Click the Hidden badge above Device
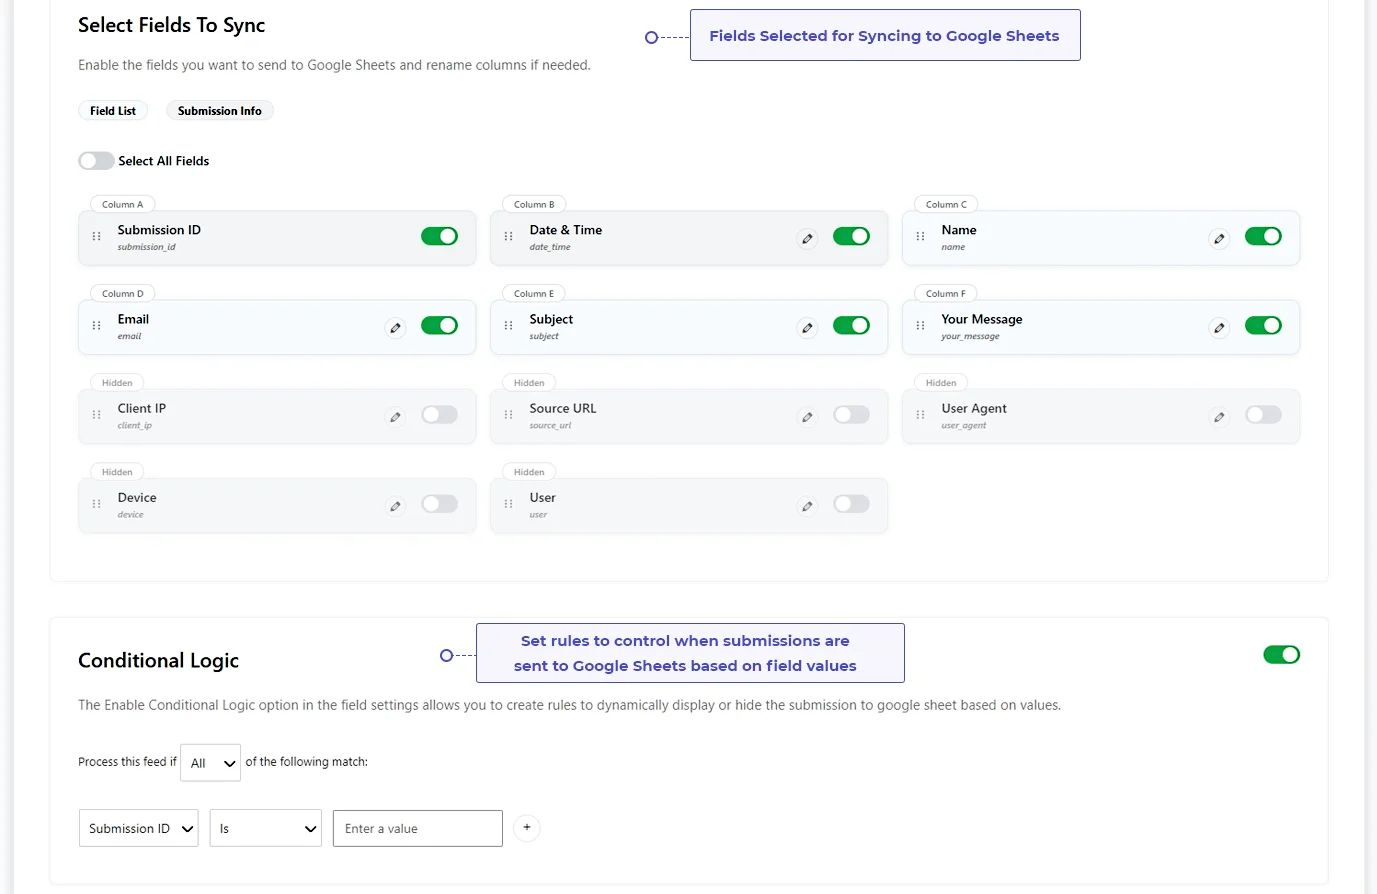Screen dimensions: 1377x894 coord(117,471)
